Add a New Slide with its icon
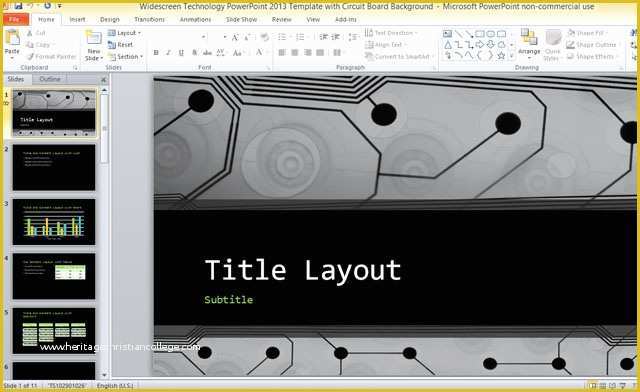640x392 pixels. tap(93, 38)
